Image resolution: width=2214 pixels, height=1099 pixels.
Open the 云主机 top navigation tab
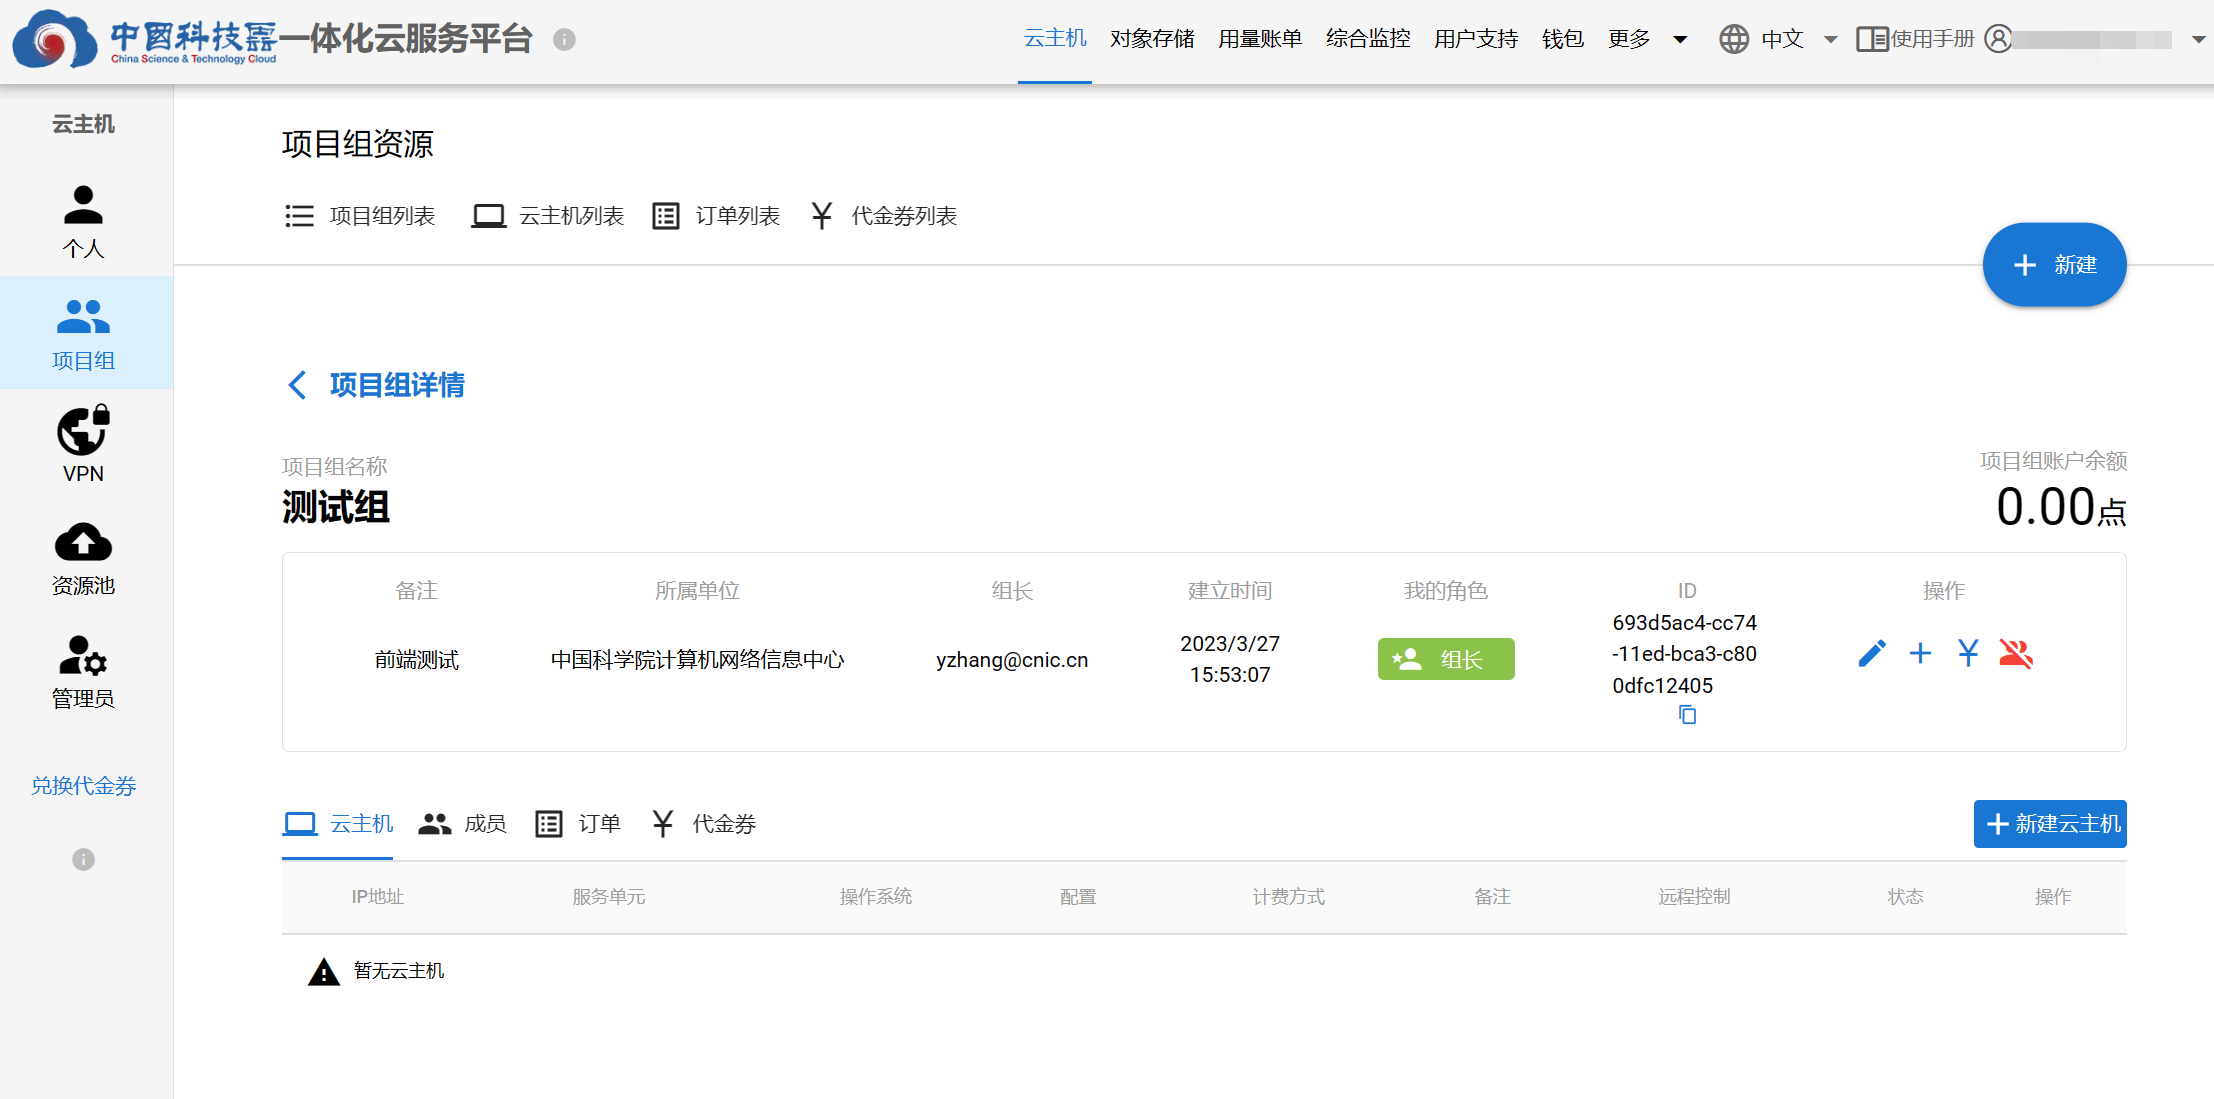coord(1055,38)
